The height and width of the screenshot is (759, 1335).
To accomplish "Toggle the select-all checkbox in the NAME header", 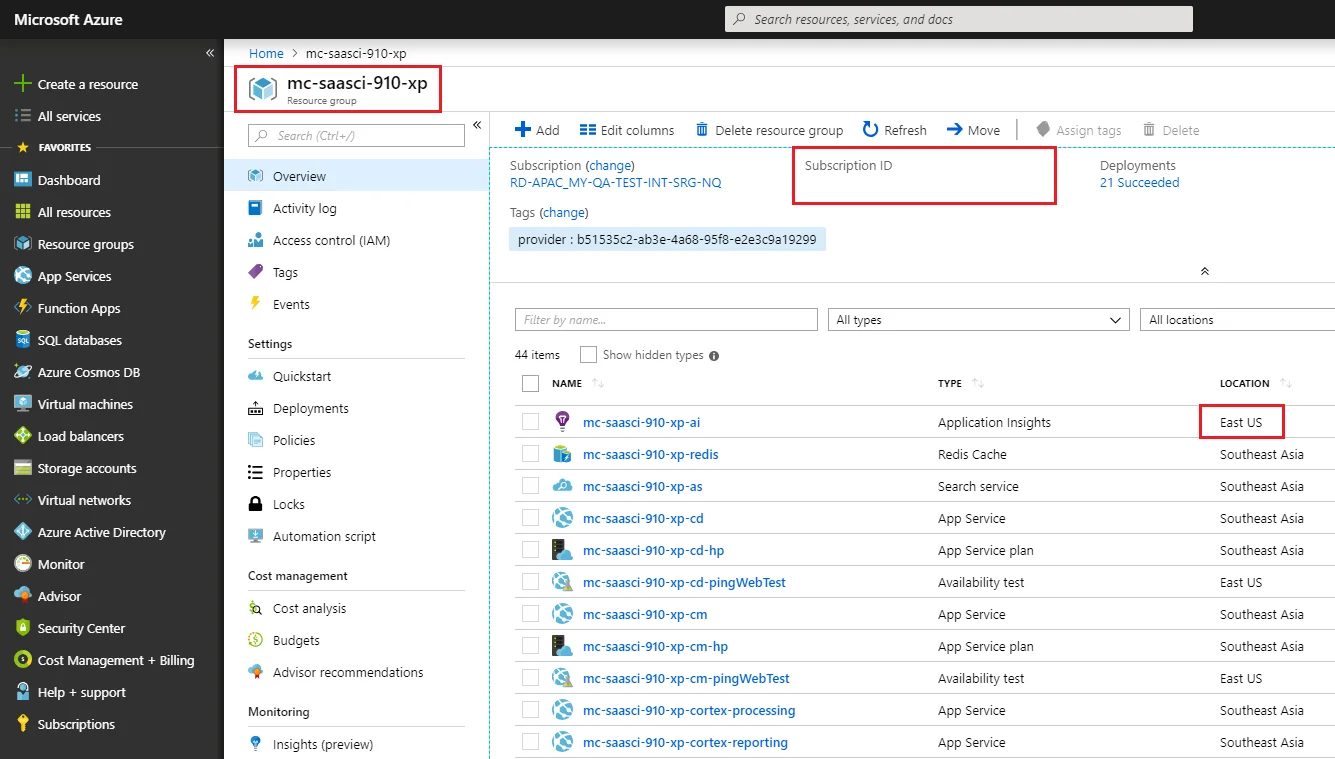I will click(x=531, y=383).
